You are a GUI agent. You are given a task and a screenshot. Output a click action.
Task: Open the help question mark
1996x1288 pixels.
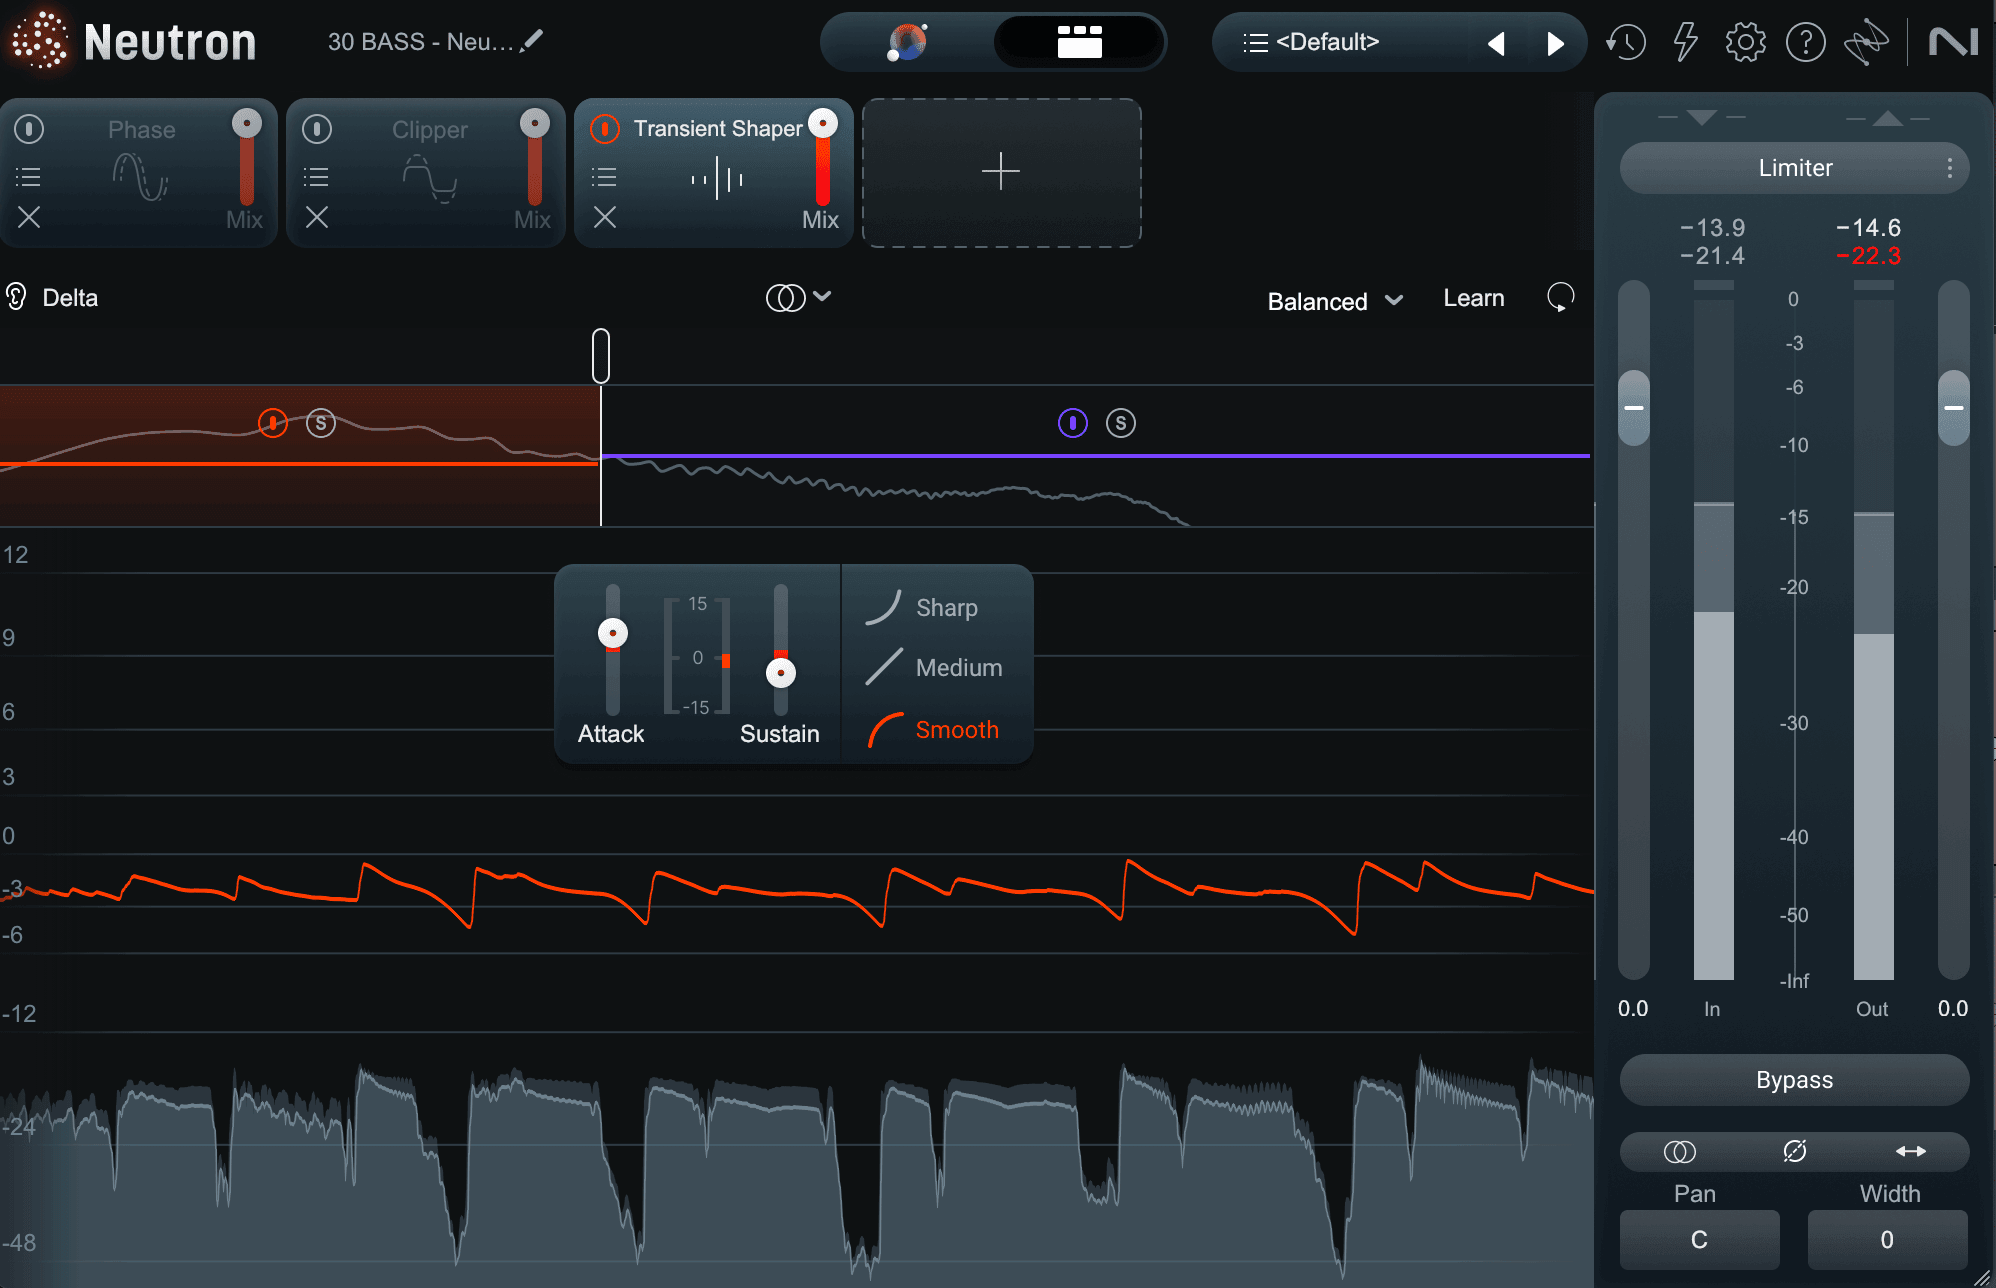click(1806, 42)
